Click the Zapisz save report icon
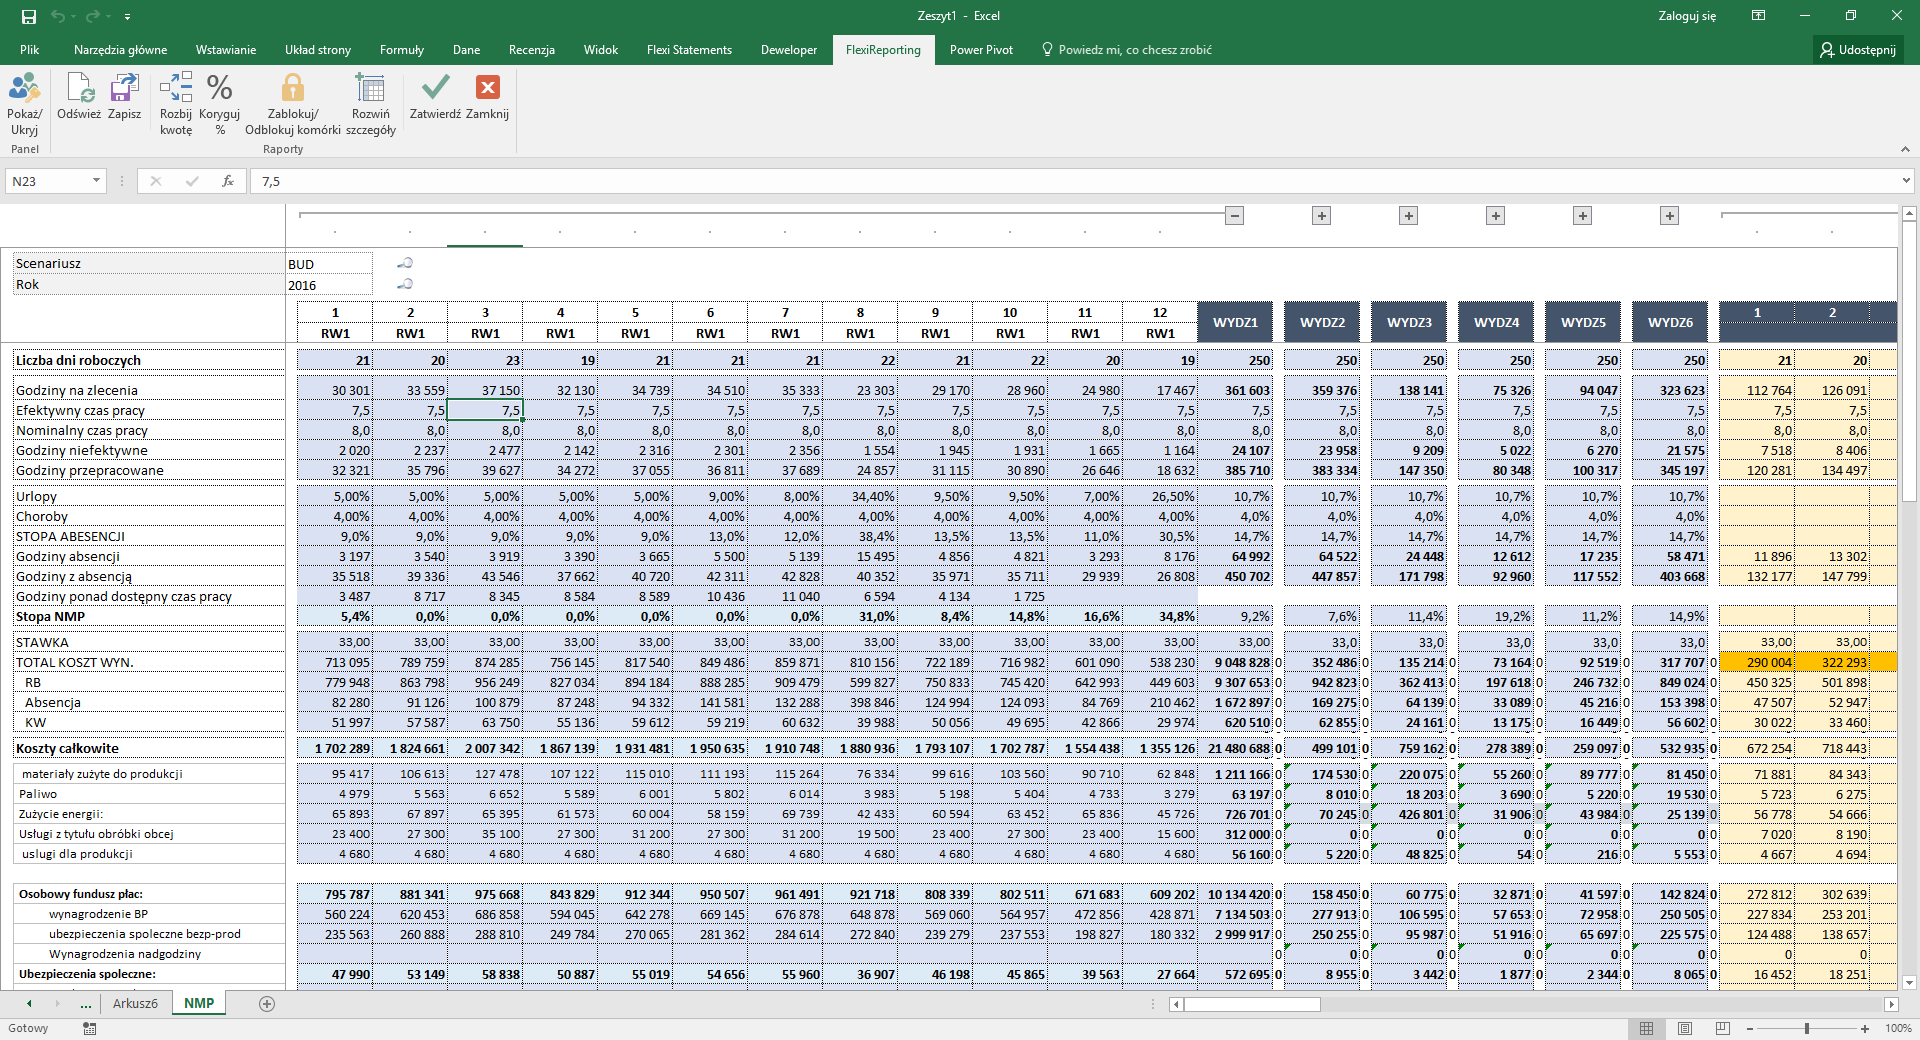1920x1040 pixels. click(x=124, y=90)
